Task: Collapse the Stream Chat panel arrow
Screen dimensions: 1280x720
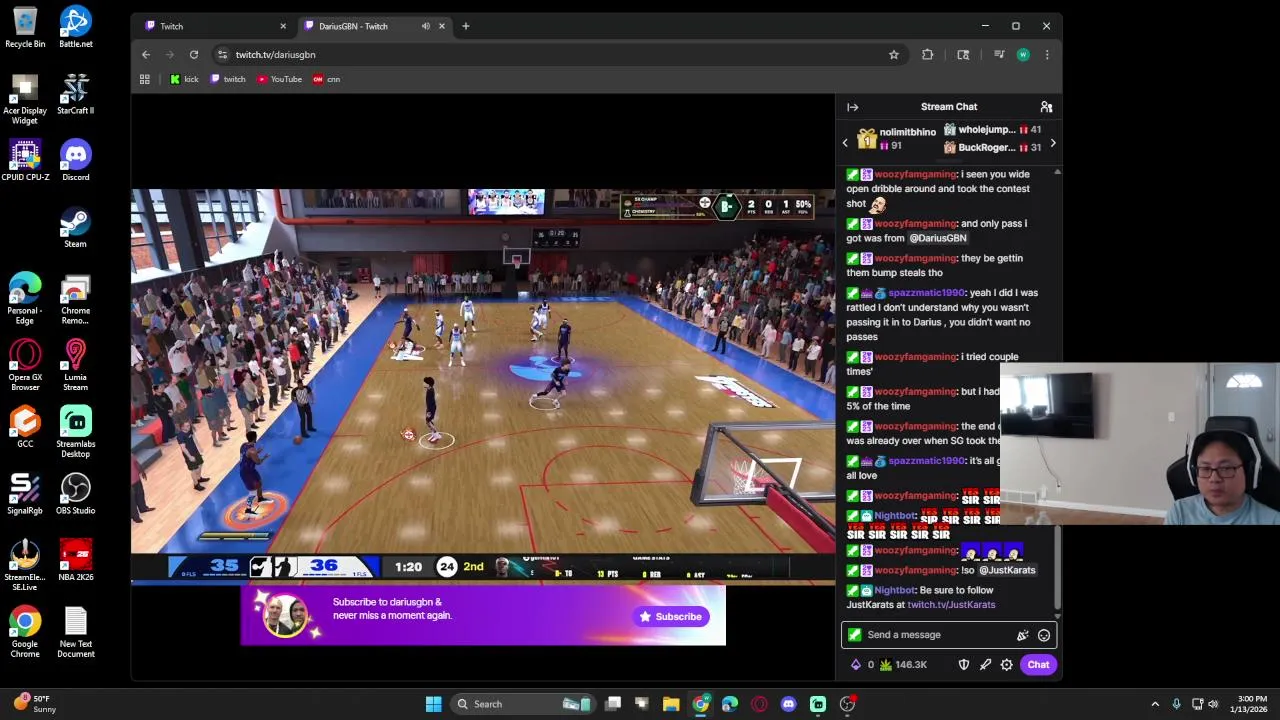Action: tap(852, 107)
